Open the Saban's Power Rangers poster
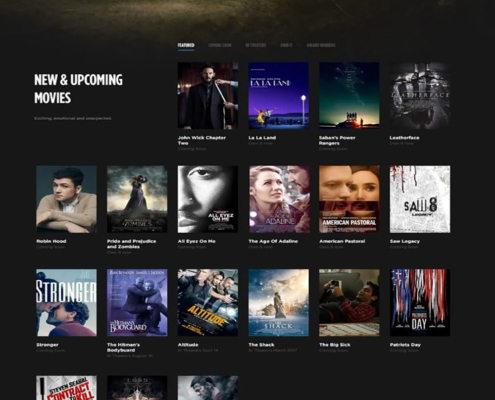Viewport: 495px width, 400px height. (349, 95)
